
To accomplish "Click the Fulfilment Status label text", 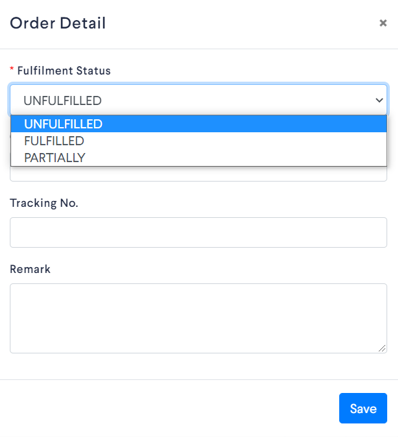I will pos(64,71).
